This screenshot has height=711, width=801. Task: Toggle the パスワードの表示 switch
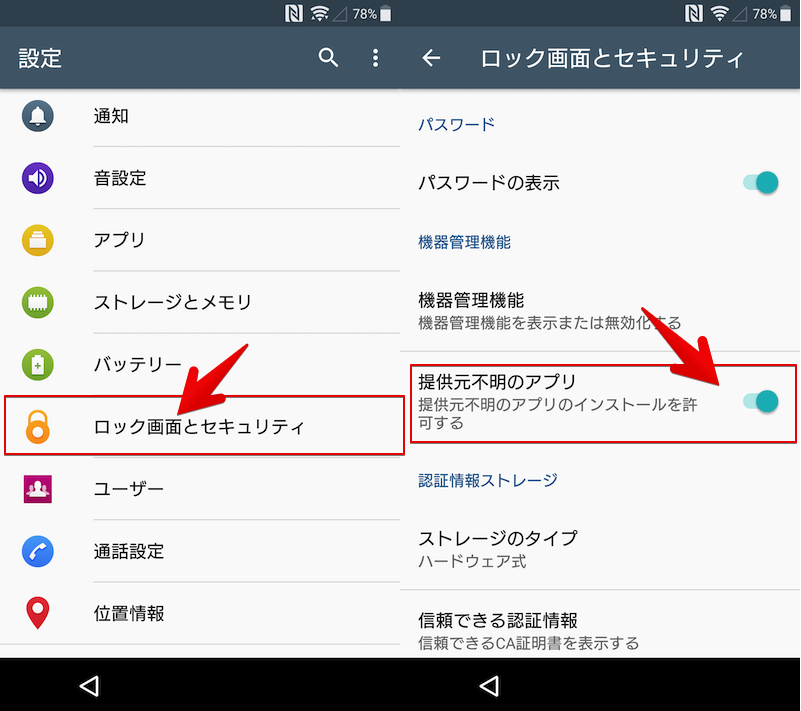[x=761, y=182]
